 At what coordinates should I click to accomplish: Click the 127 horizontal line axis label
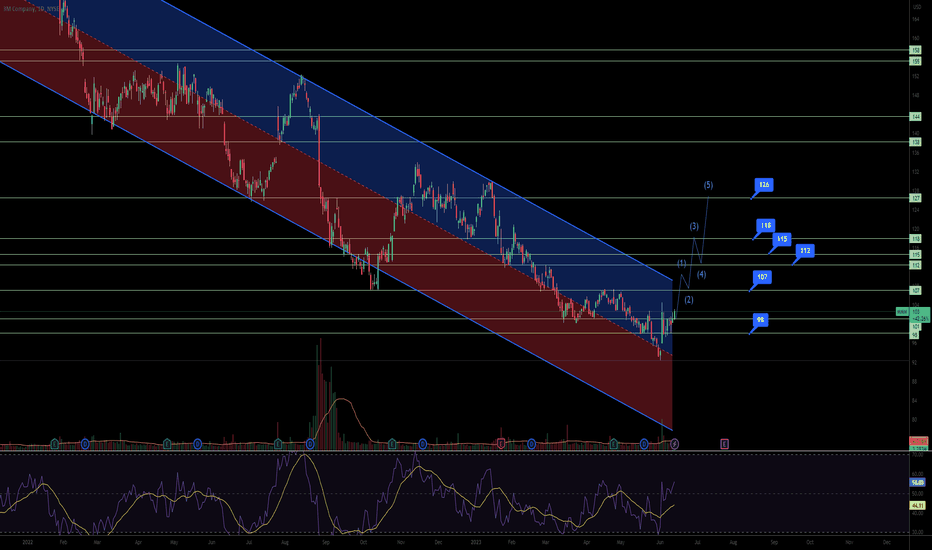(916, 198)
